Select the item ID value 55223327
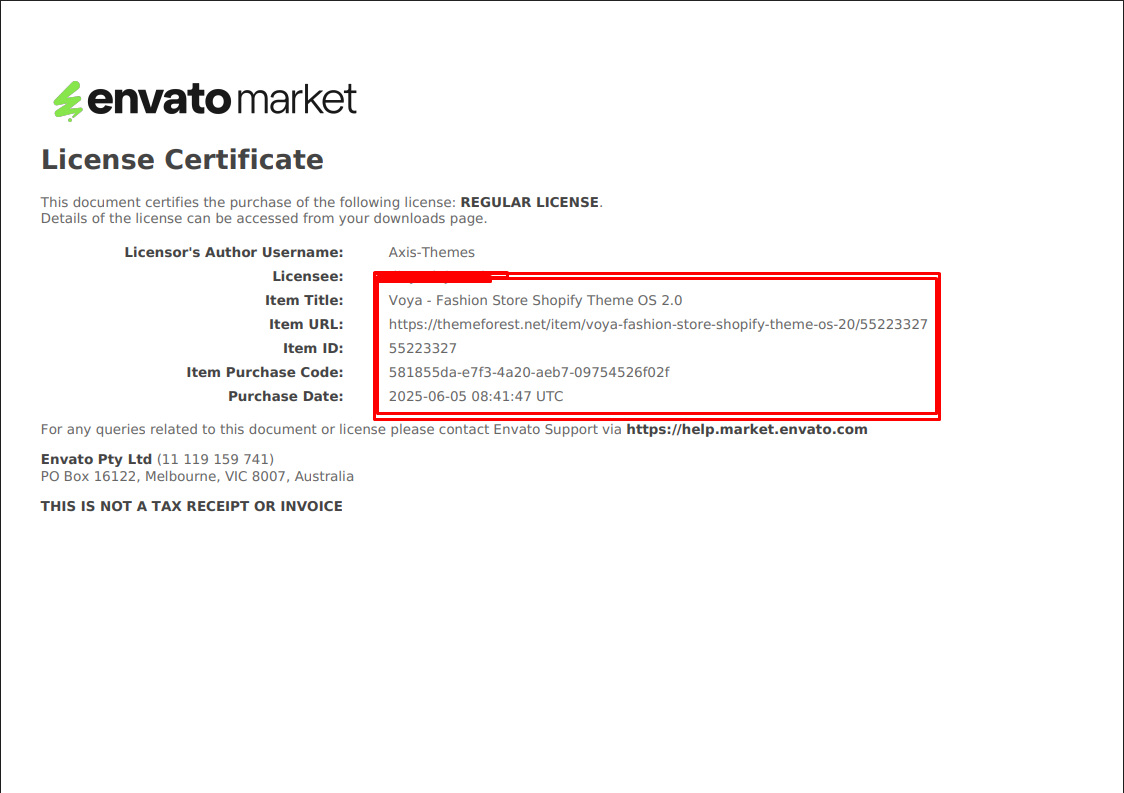1124x793 pixels. (422, 348)
